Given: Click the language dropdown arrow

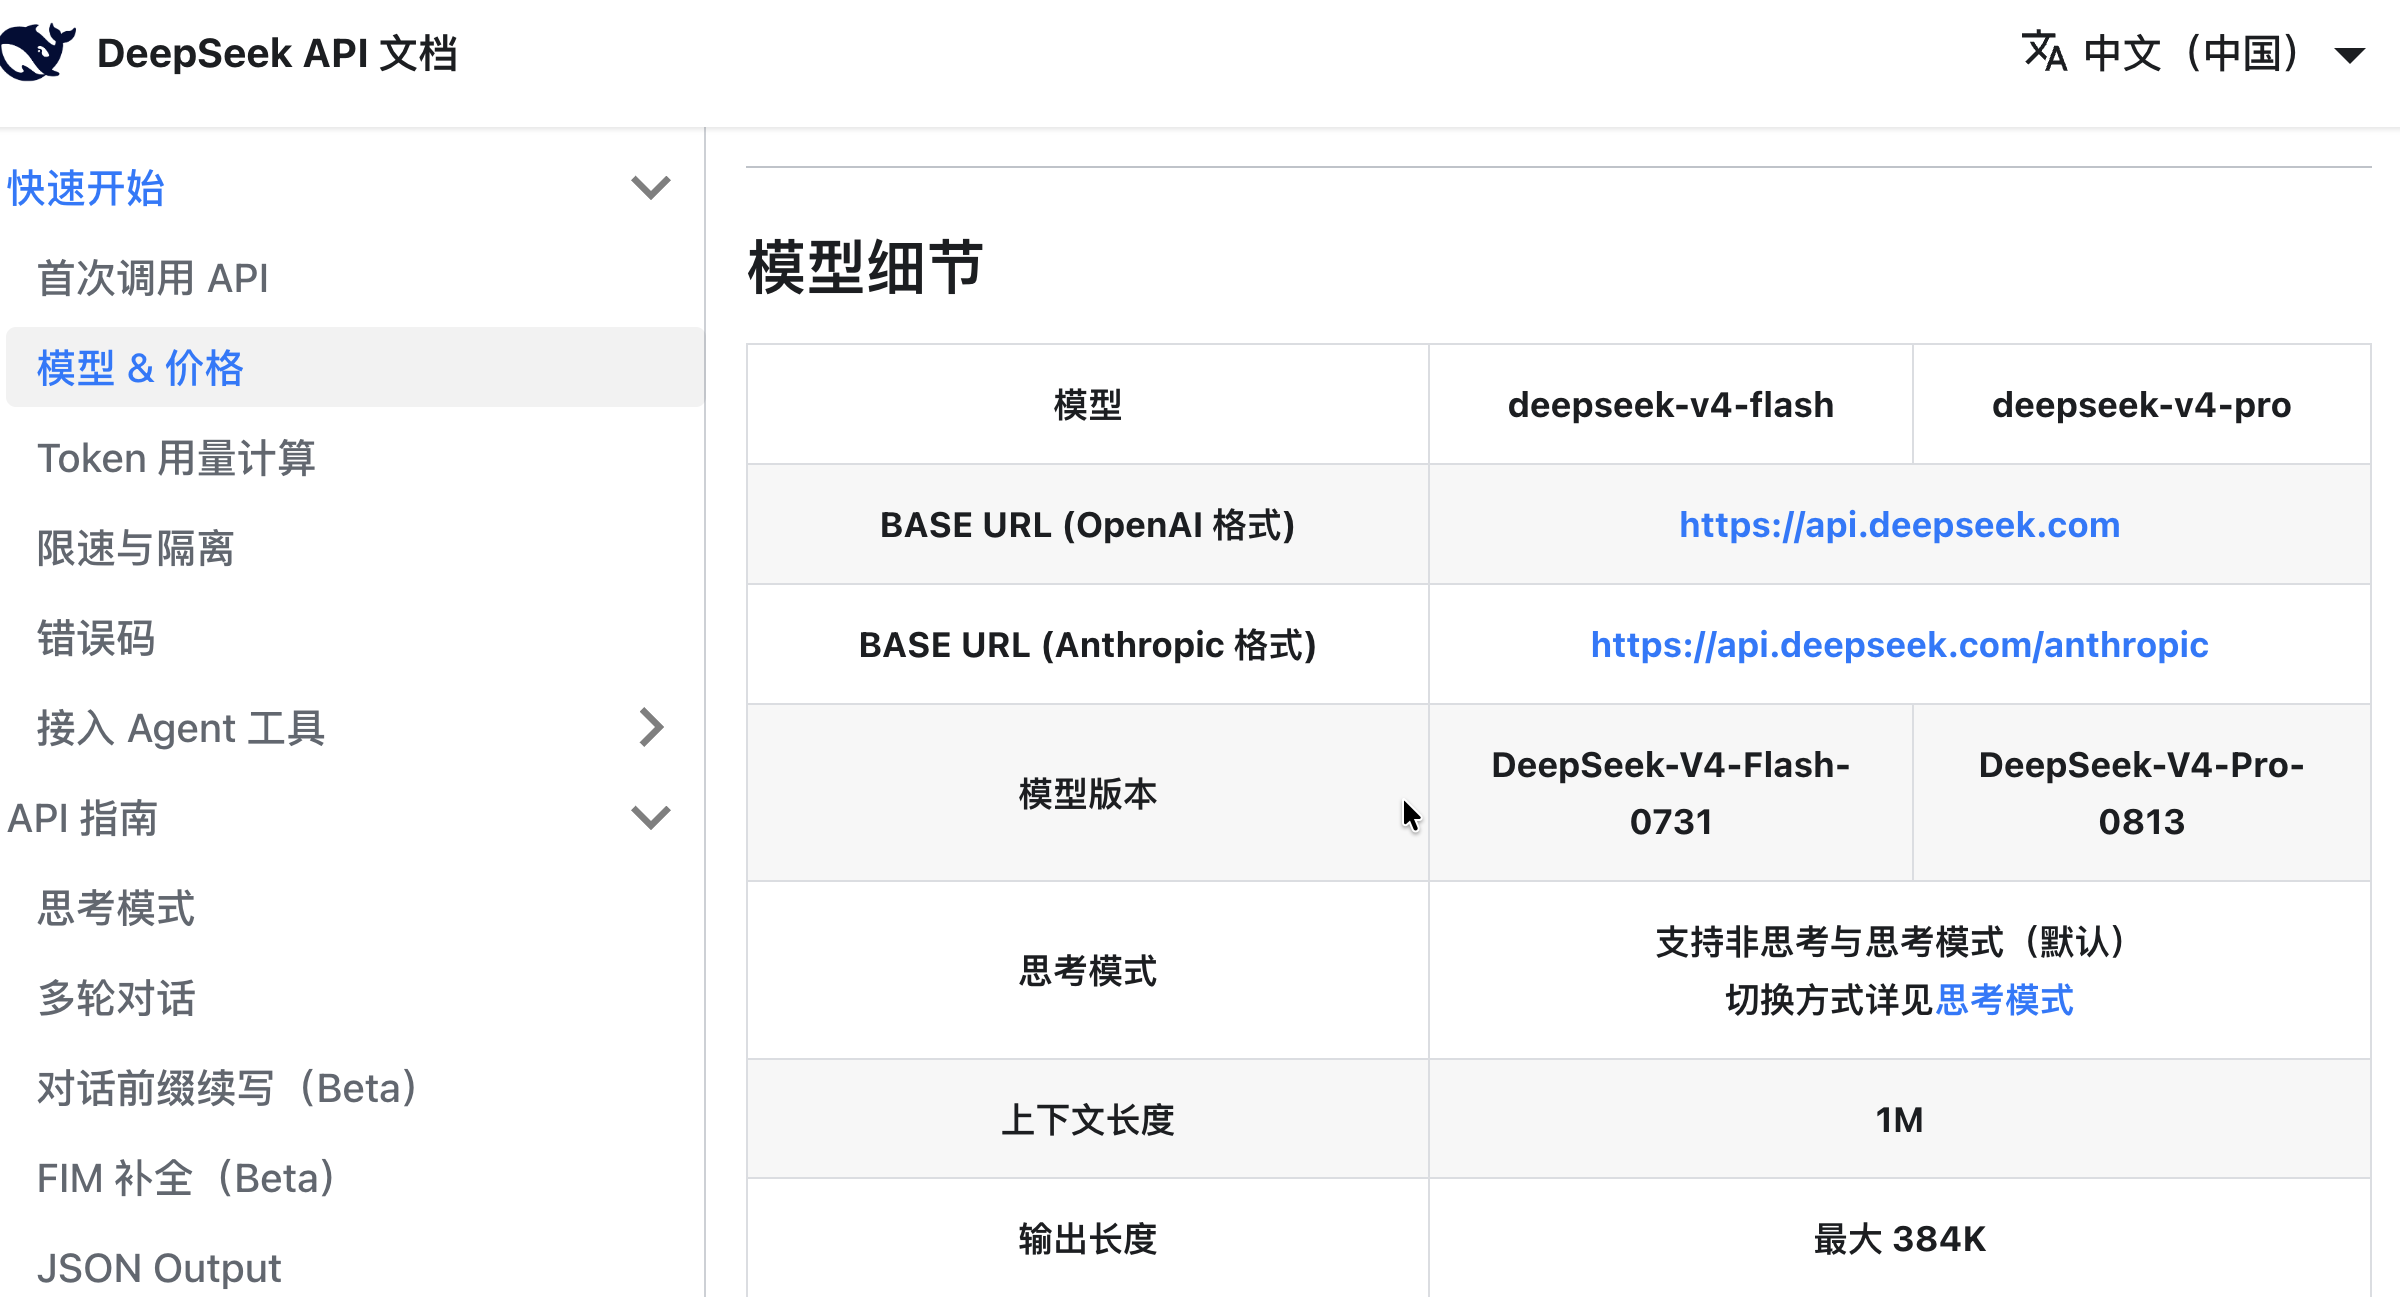Looking at the screenshot, I should coord(2350,55).
